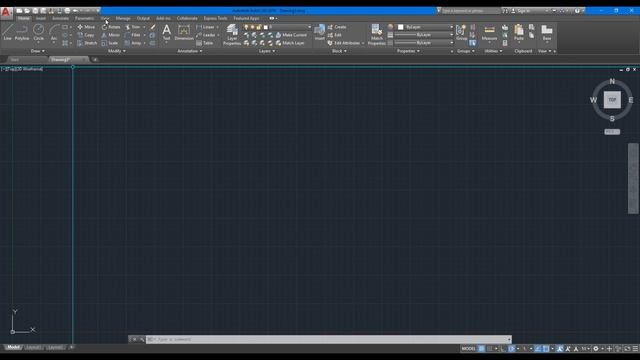640x360 pixels.
Task: Toggle object snap in status bar
Action: pos(546,349)
